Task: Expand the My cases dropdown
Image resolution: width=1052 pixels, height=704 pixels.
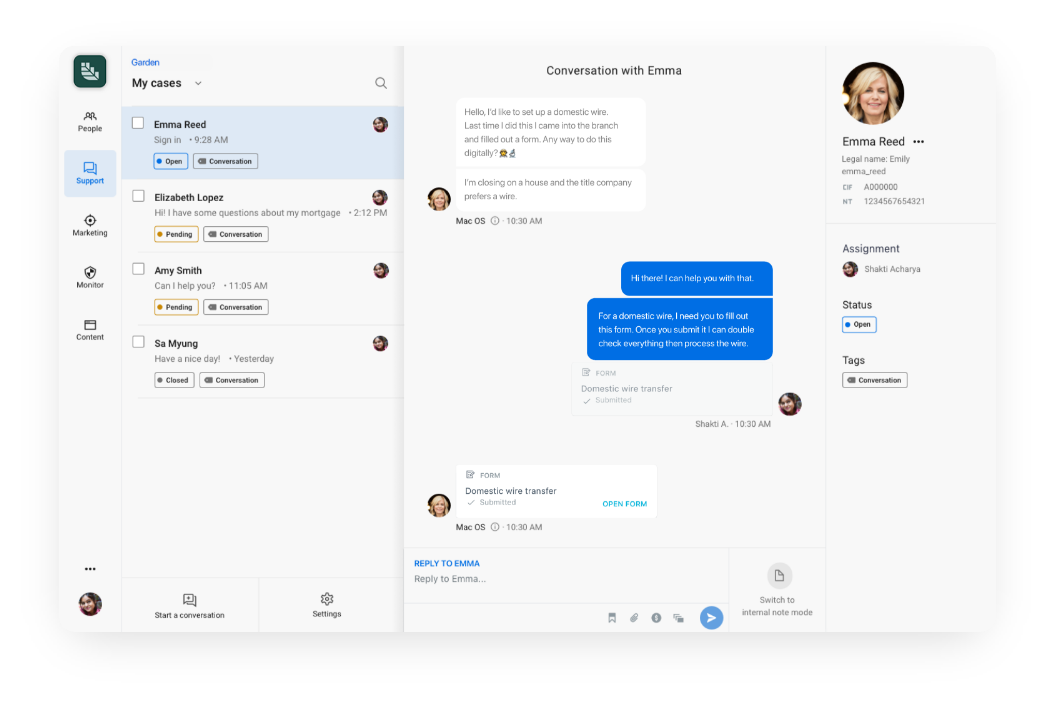Action: (198, 83)
